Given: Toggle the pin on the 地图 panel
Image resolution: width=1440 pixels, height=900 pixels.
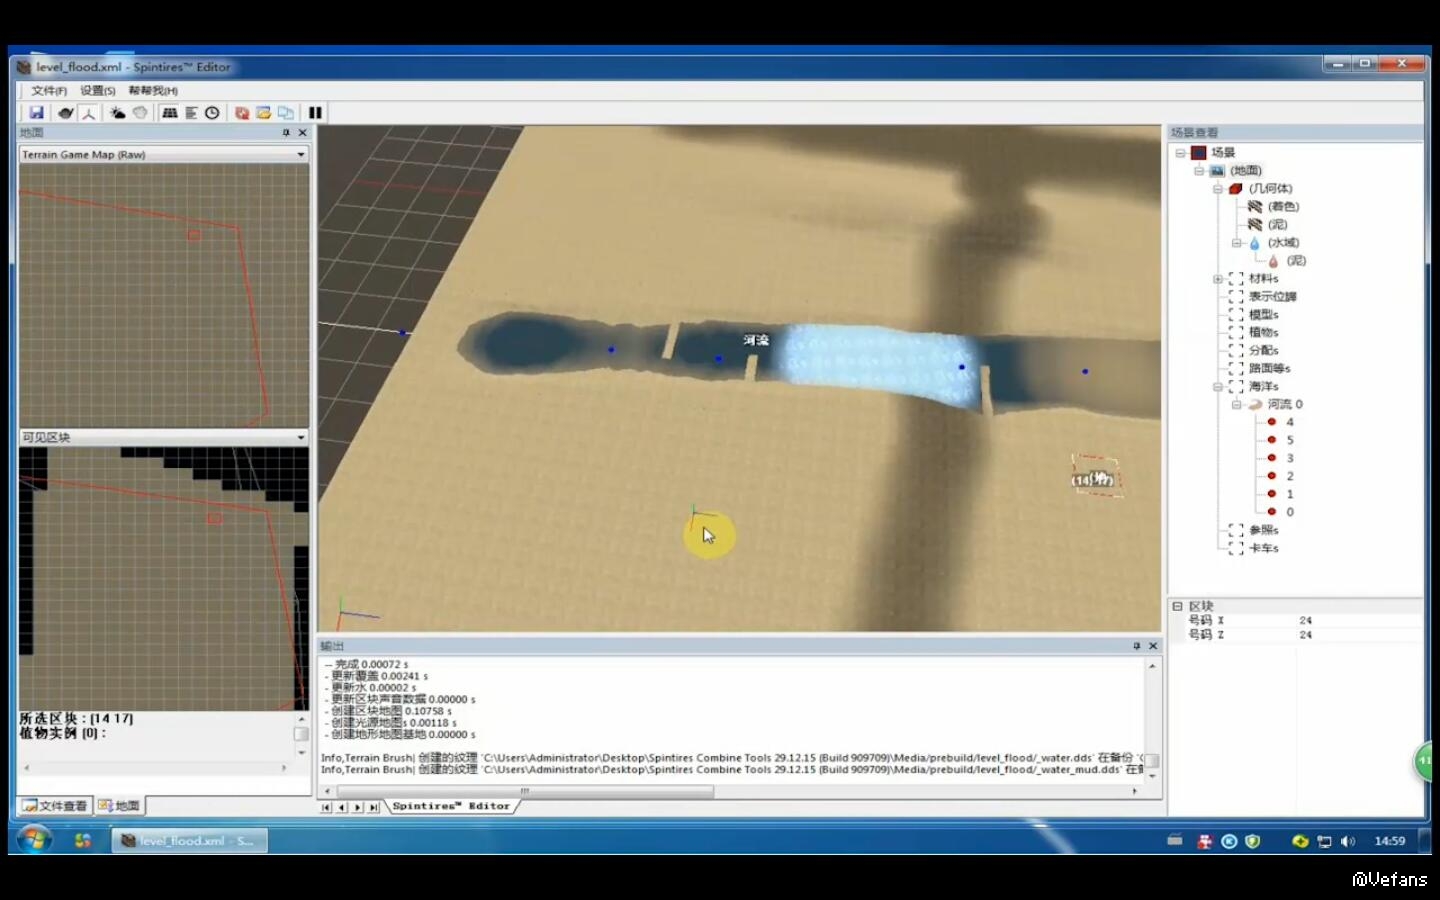Looking at the screenshot, I should tap(286, 133).
